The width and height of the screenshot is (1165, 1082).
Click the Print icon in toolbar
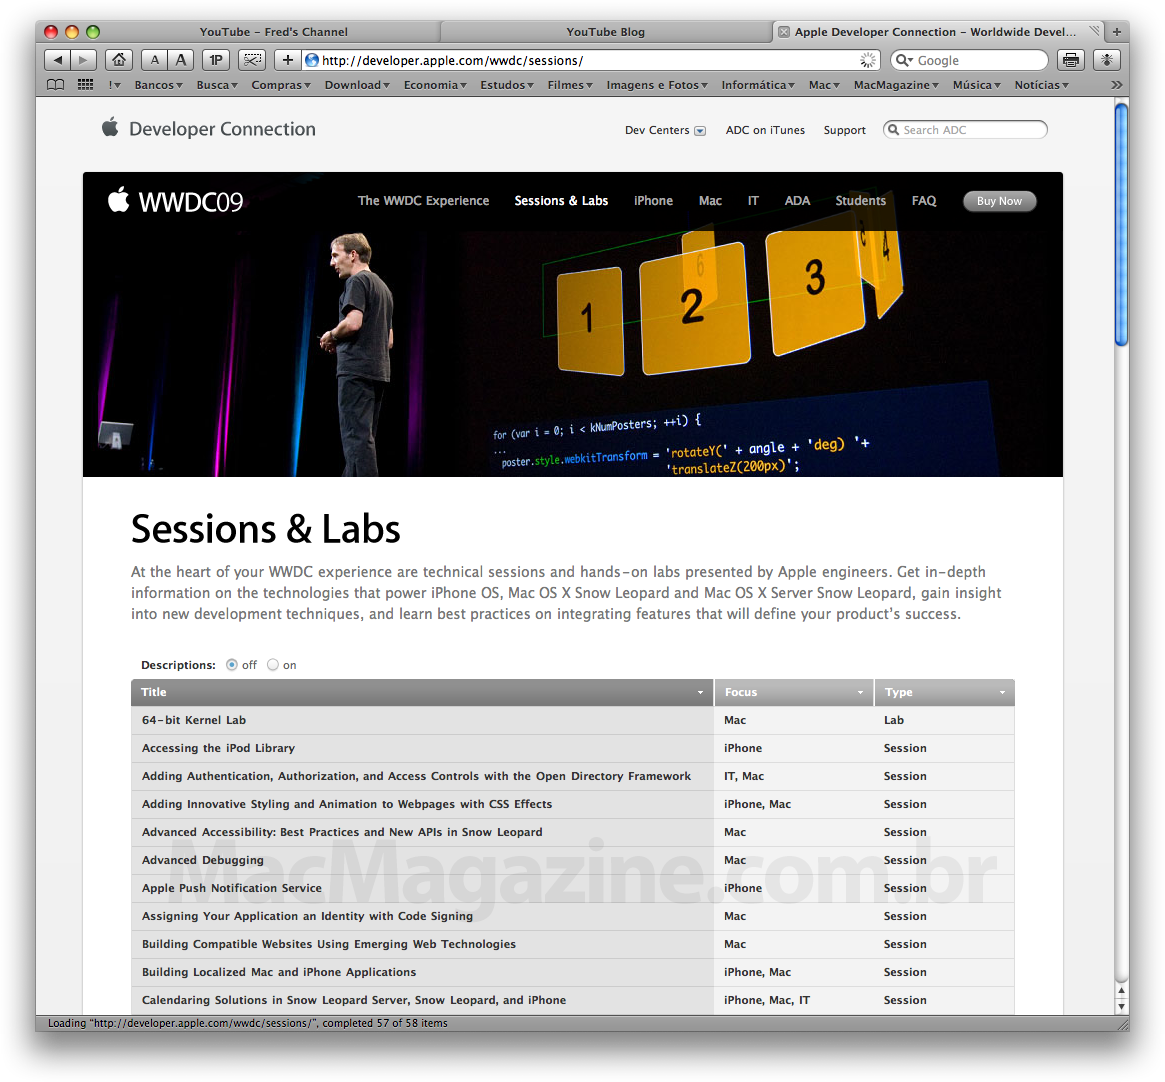click(1071, 60)
